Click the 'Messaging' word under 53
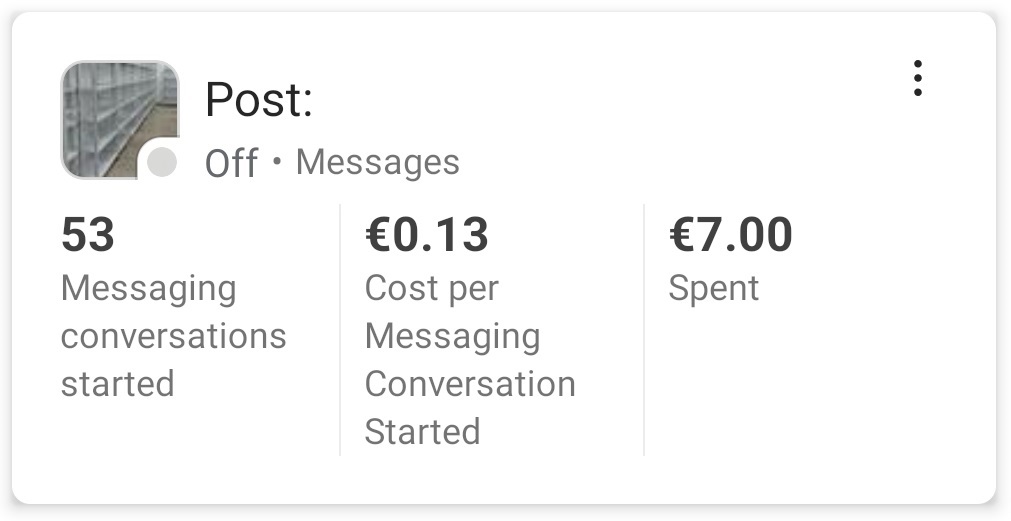Screen dimensions: 1011x521 point(148,290)
